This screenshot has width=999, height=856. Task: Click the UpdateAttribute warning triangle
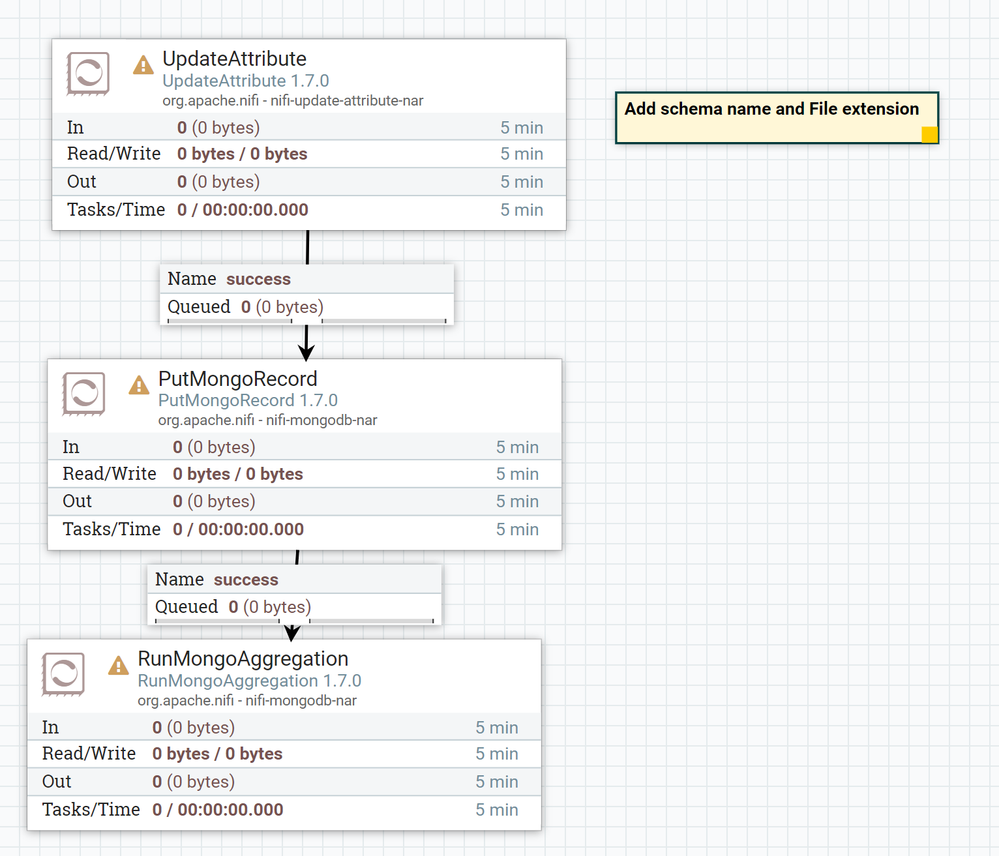coord(143,65)
